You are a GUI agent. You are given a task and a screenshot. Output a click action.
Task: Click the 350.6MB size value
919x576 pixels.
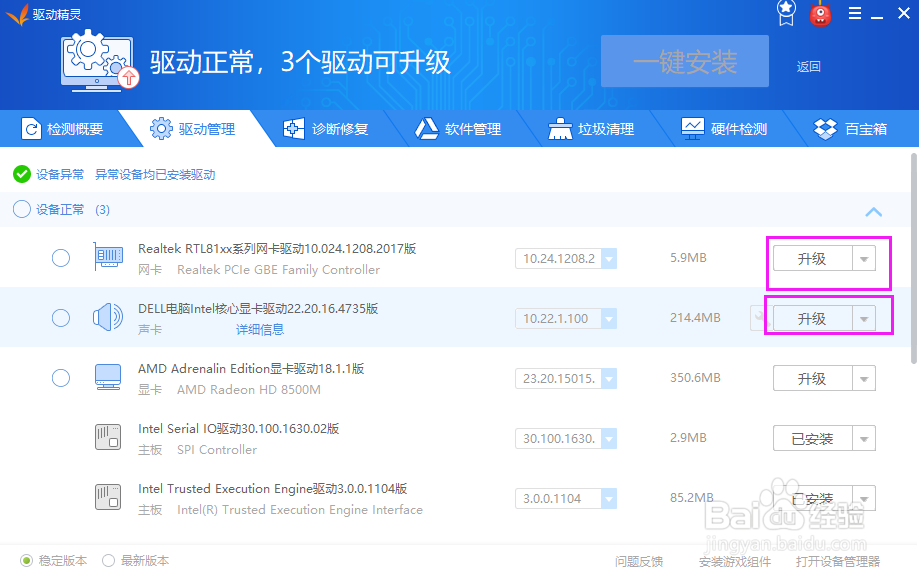(x=695, y=378)
